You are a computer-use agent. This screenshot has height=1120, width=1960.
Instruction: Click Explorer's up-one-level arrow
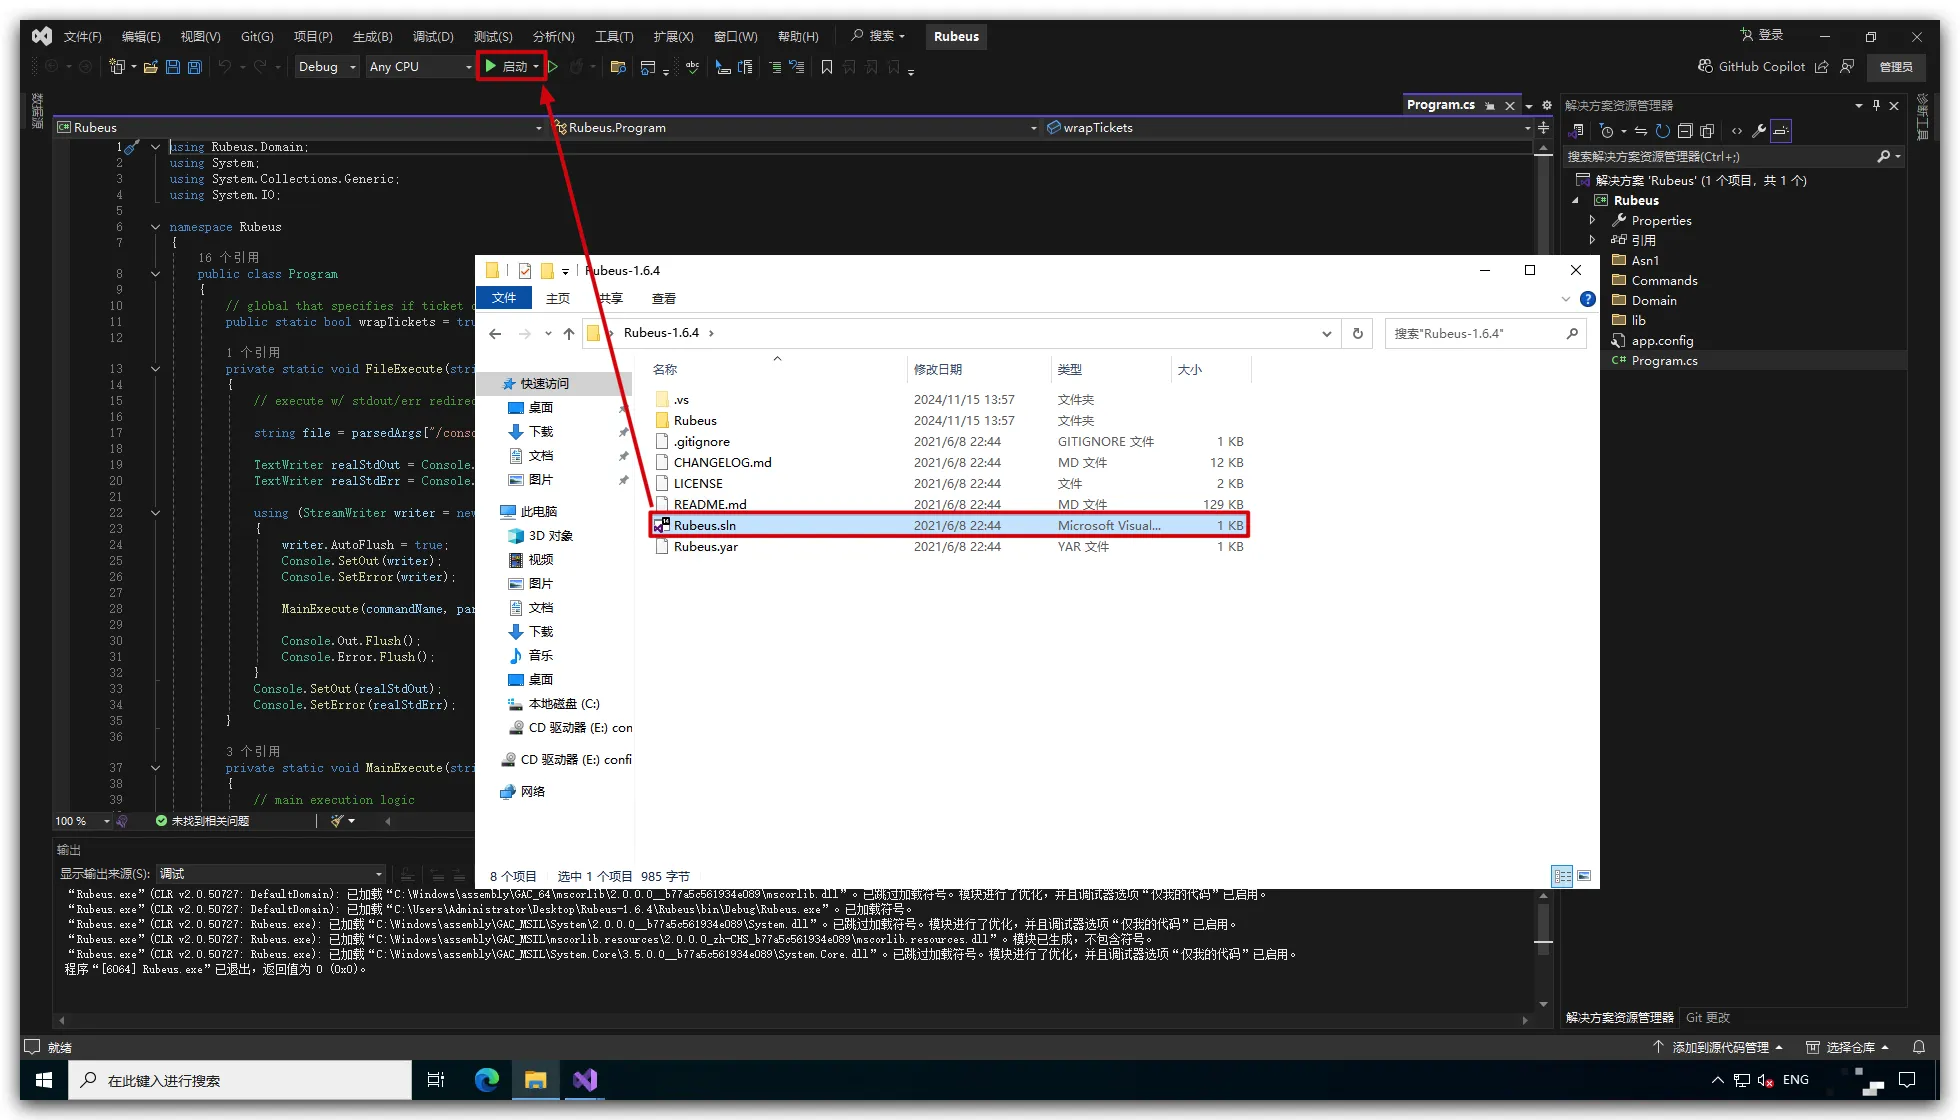(x=568, y=333)
